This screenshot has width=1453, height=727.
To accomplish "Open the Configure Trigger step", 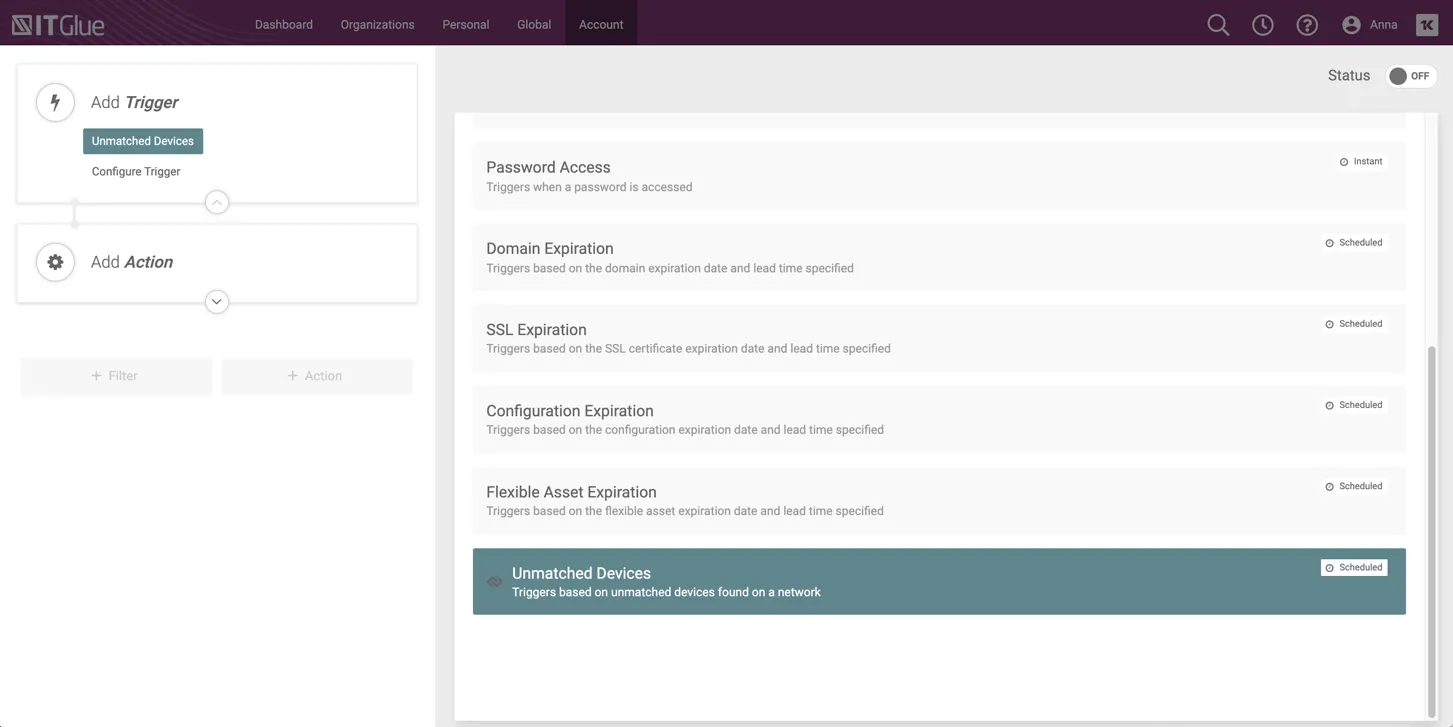I will tap(136, 171).
